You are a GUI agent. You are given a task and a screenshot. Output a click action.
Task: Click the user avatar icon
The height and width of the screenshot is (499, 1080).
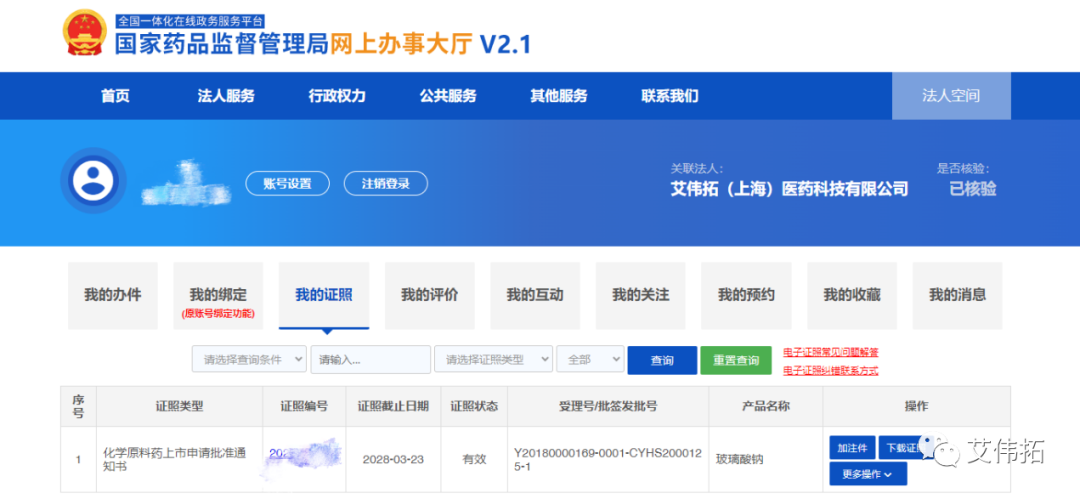pos(94,181)
